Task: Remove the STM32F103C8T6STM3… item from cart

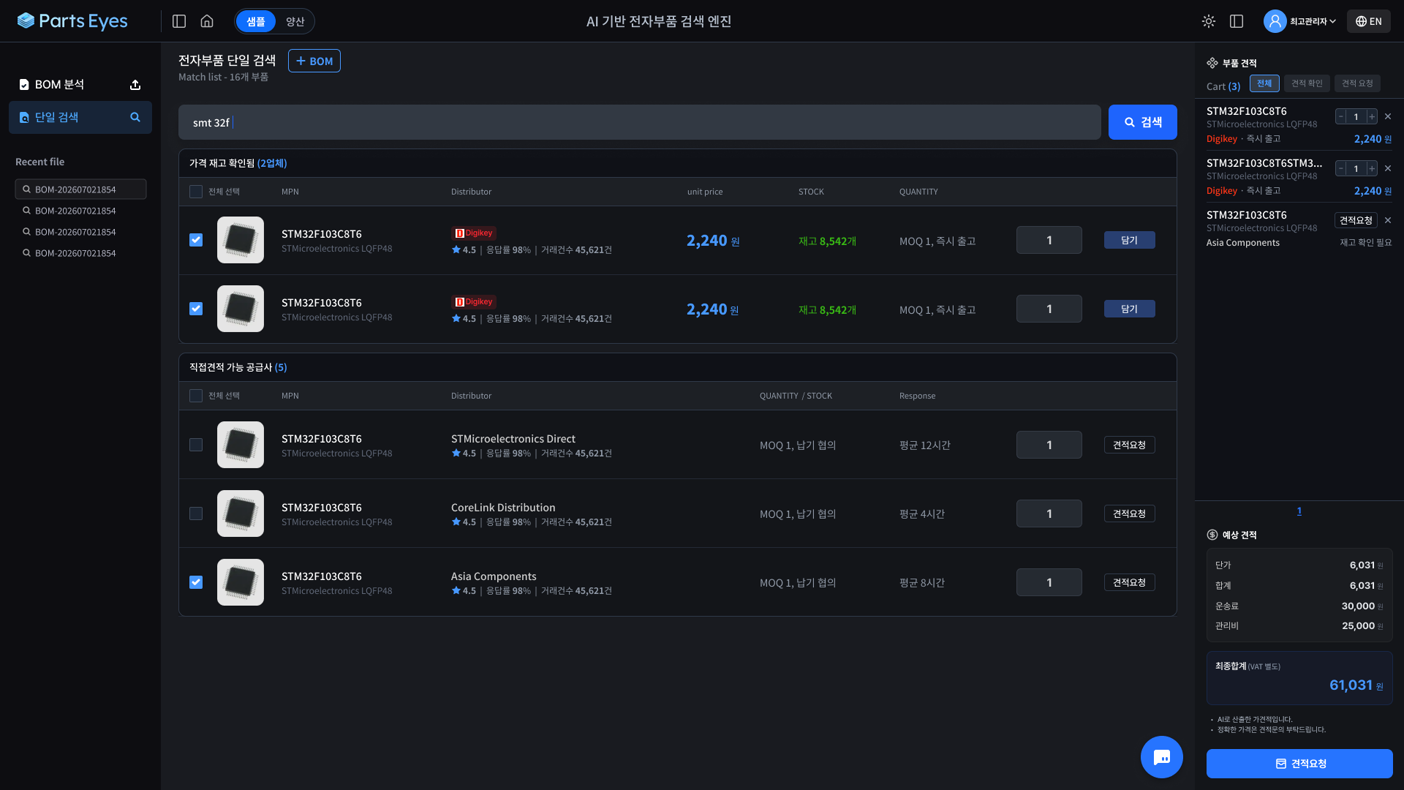Action: coord(1388,168)
